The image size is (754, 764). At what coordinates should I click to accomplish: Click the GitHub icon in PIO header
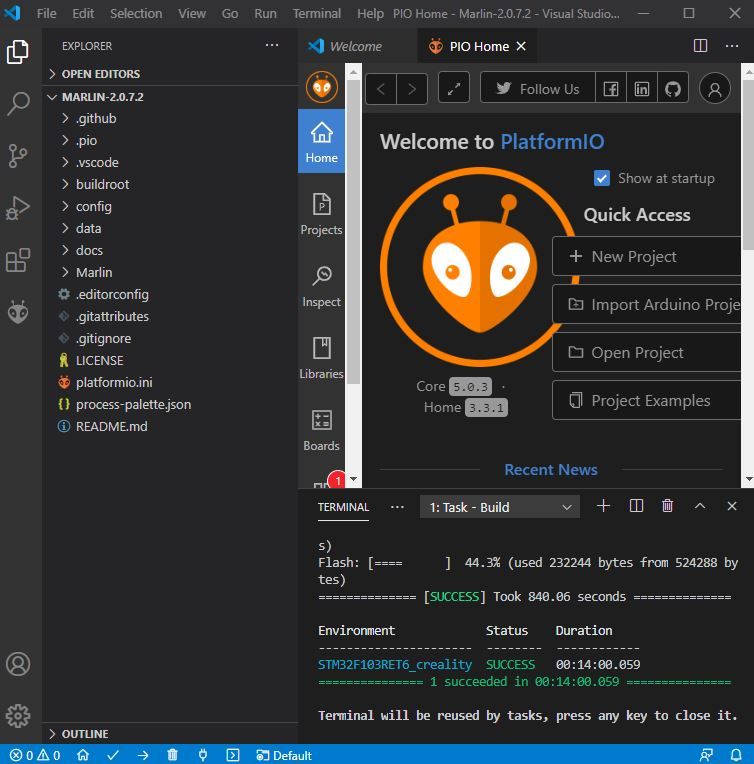[x=673, y=89]
